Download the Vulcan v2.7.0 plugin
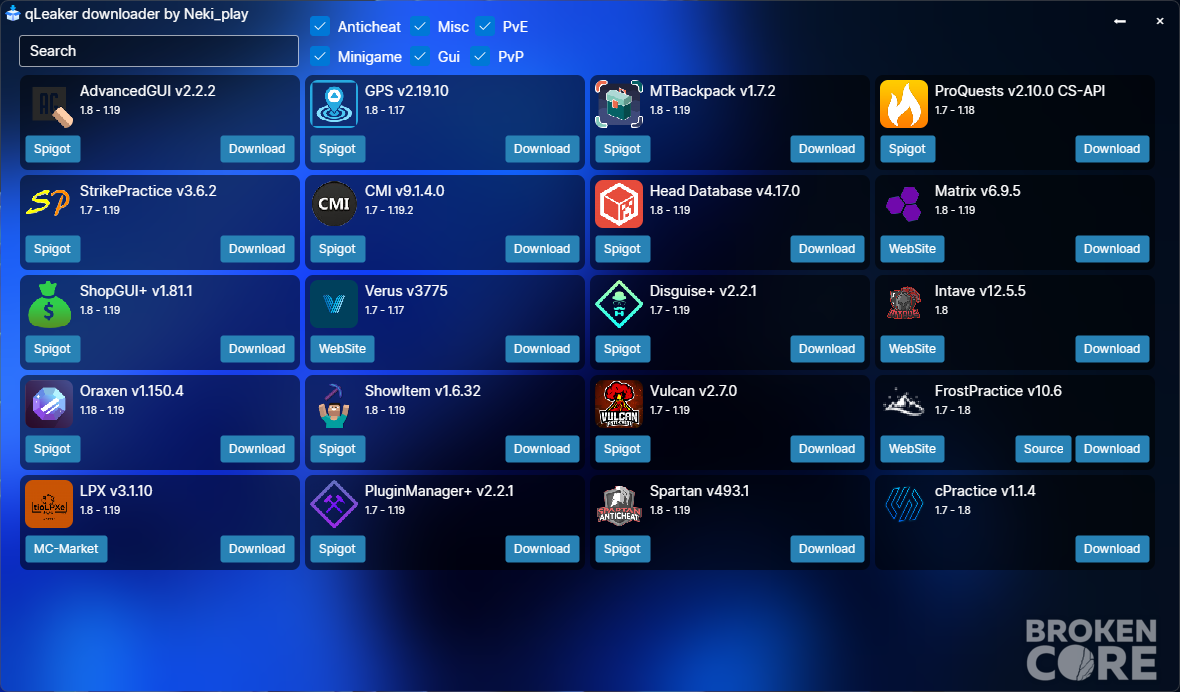The image size is (1180, 692). pos(827,449)
